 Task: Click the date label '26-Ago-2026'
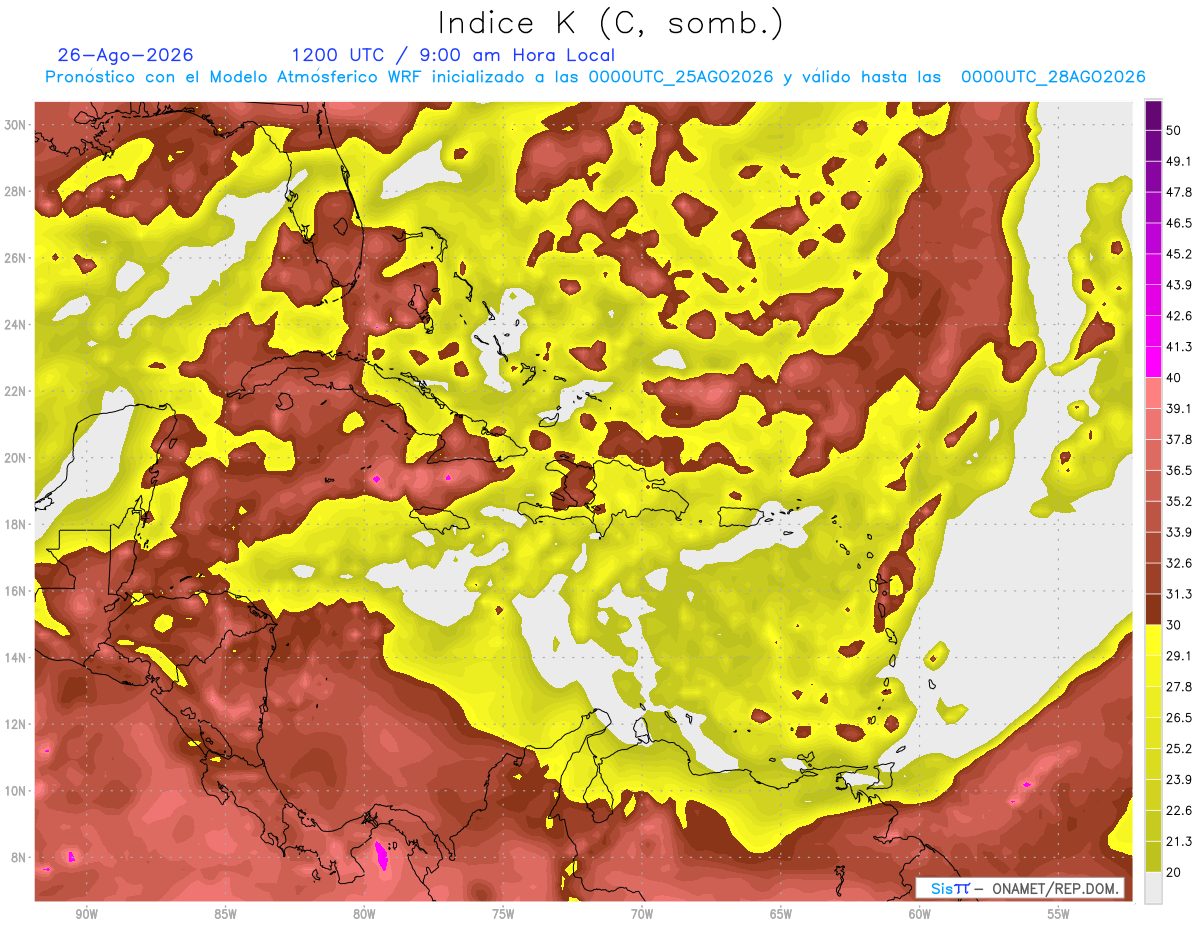(125, 55)
